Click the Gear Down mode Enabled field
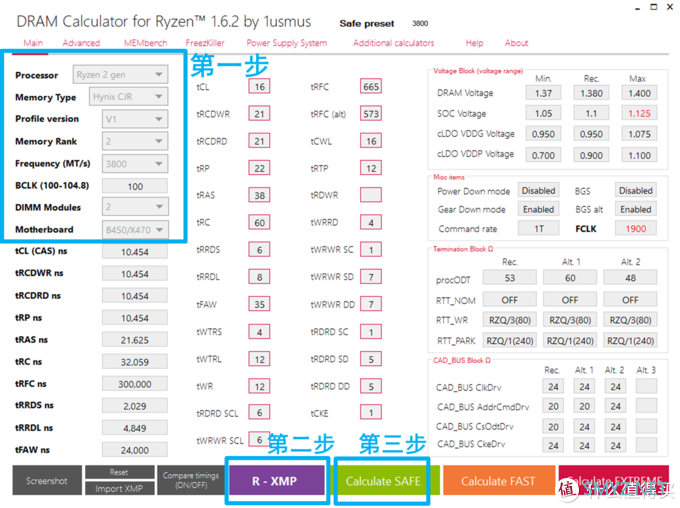Image resolution: width=680 pixels, height=508 pixels. click(538, 209)
